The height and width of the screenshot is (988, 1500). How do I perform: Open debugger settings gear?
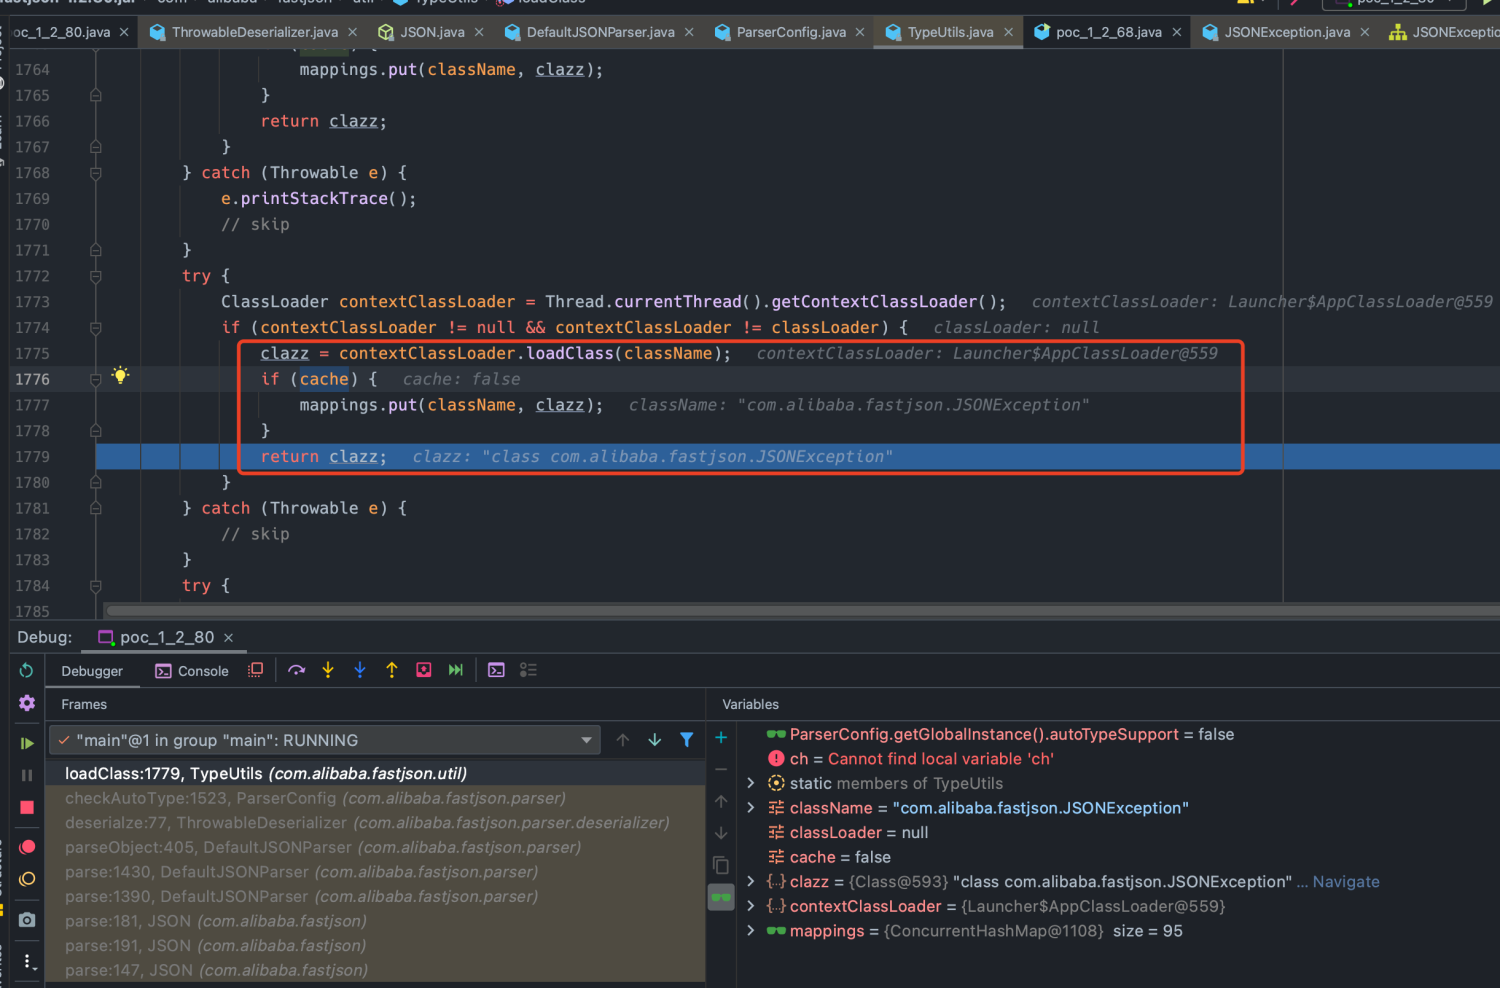click(x=27, y=703)
